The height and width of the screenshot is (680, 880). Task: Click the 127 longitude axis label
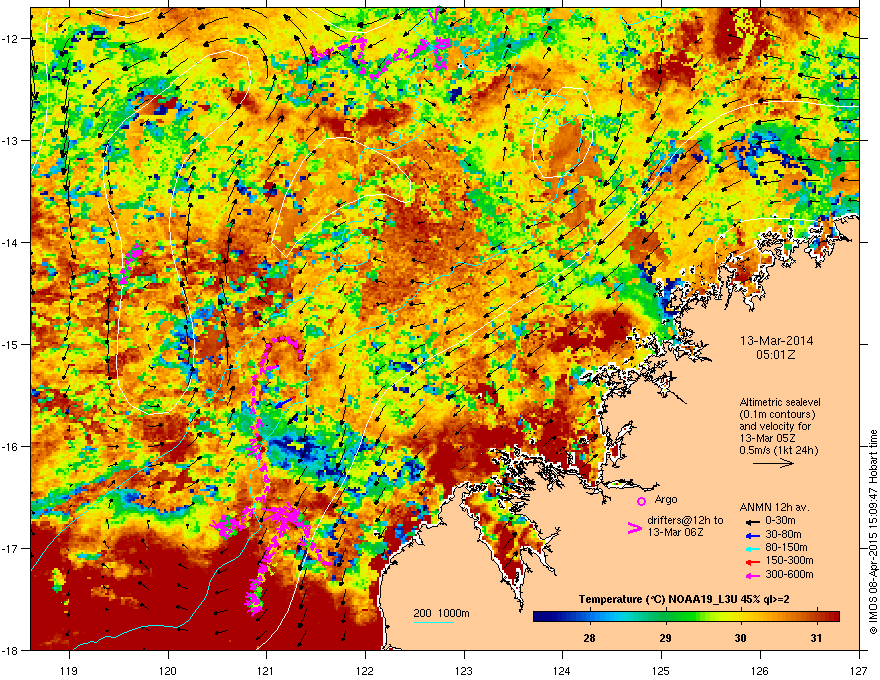click(x=859, y=670)
